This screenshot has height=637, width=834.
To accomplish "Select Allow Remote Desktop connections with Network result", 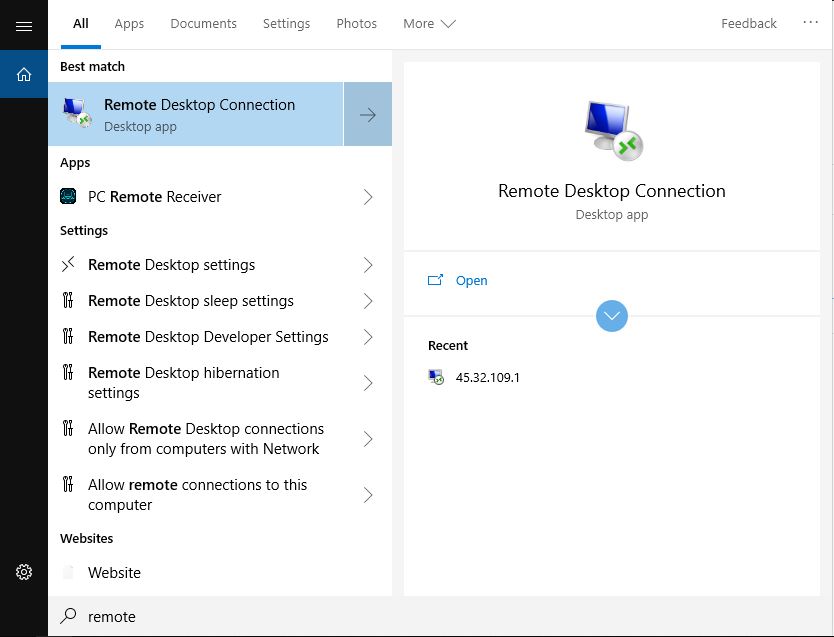I will point(220,439).
